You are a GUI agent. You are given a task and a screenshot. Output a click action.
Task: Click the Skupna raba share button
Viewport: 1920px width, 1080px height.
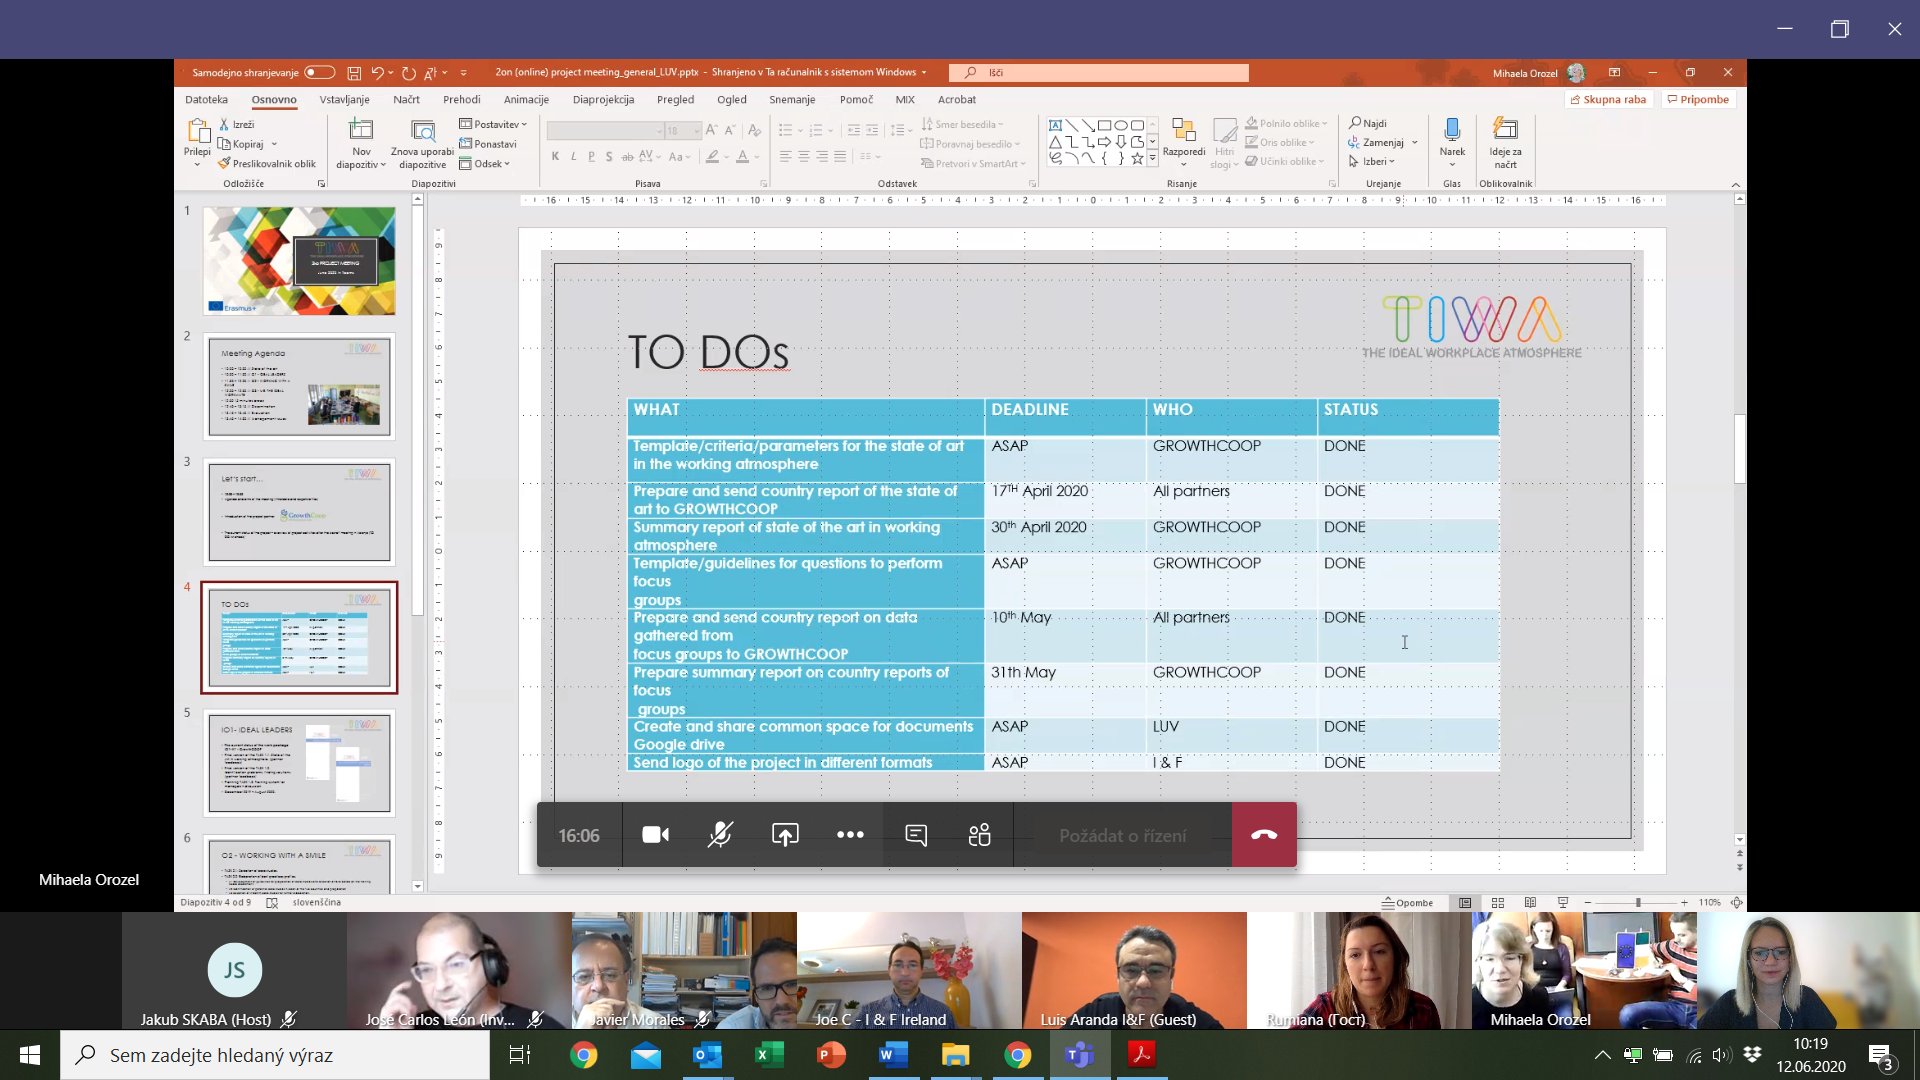tap(1608, 99)
